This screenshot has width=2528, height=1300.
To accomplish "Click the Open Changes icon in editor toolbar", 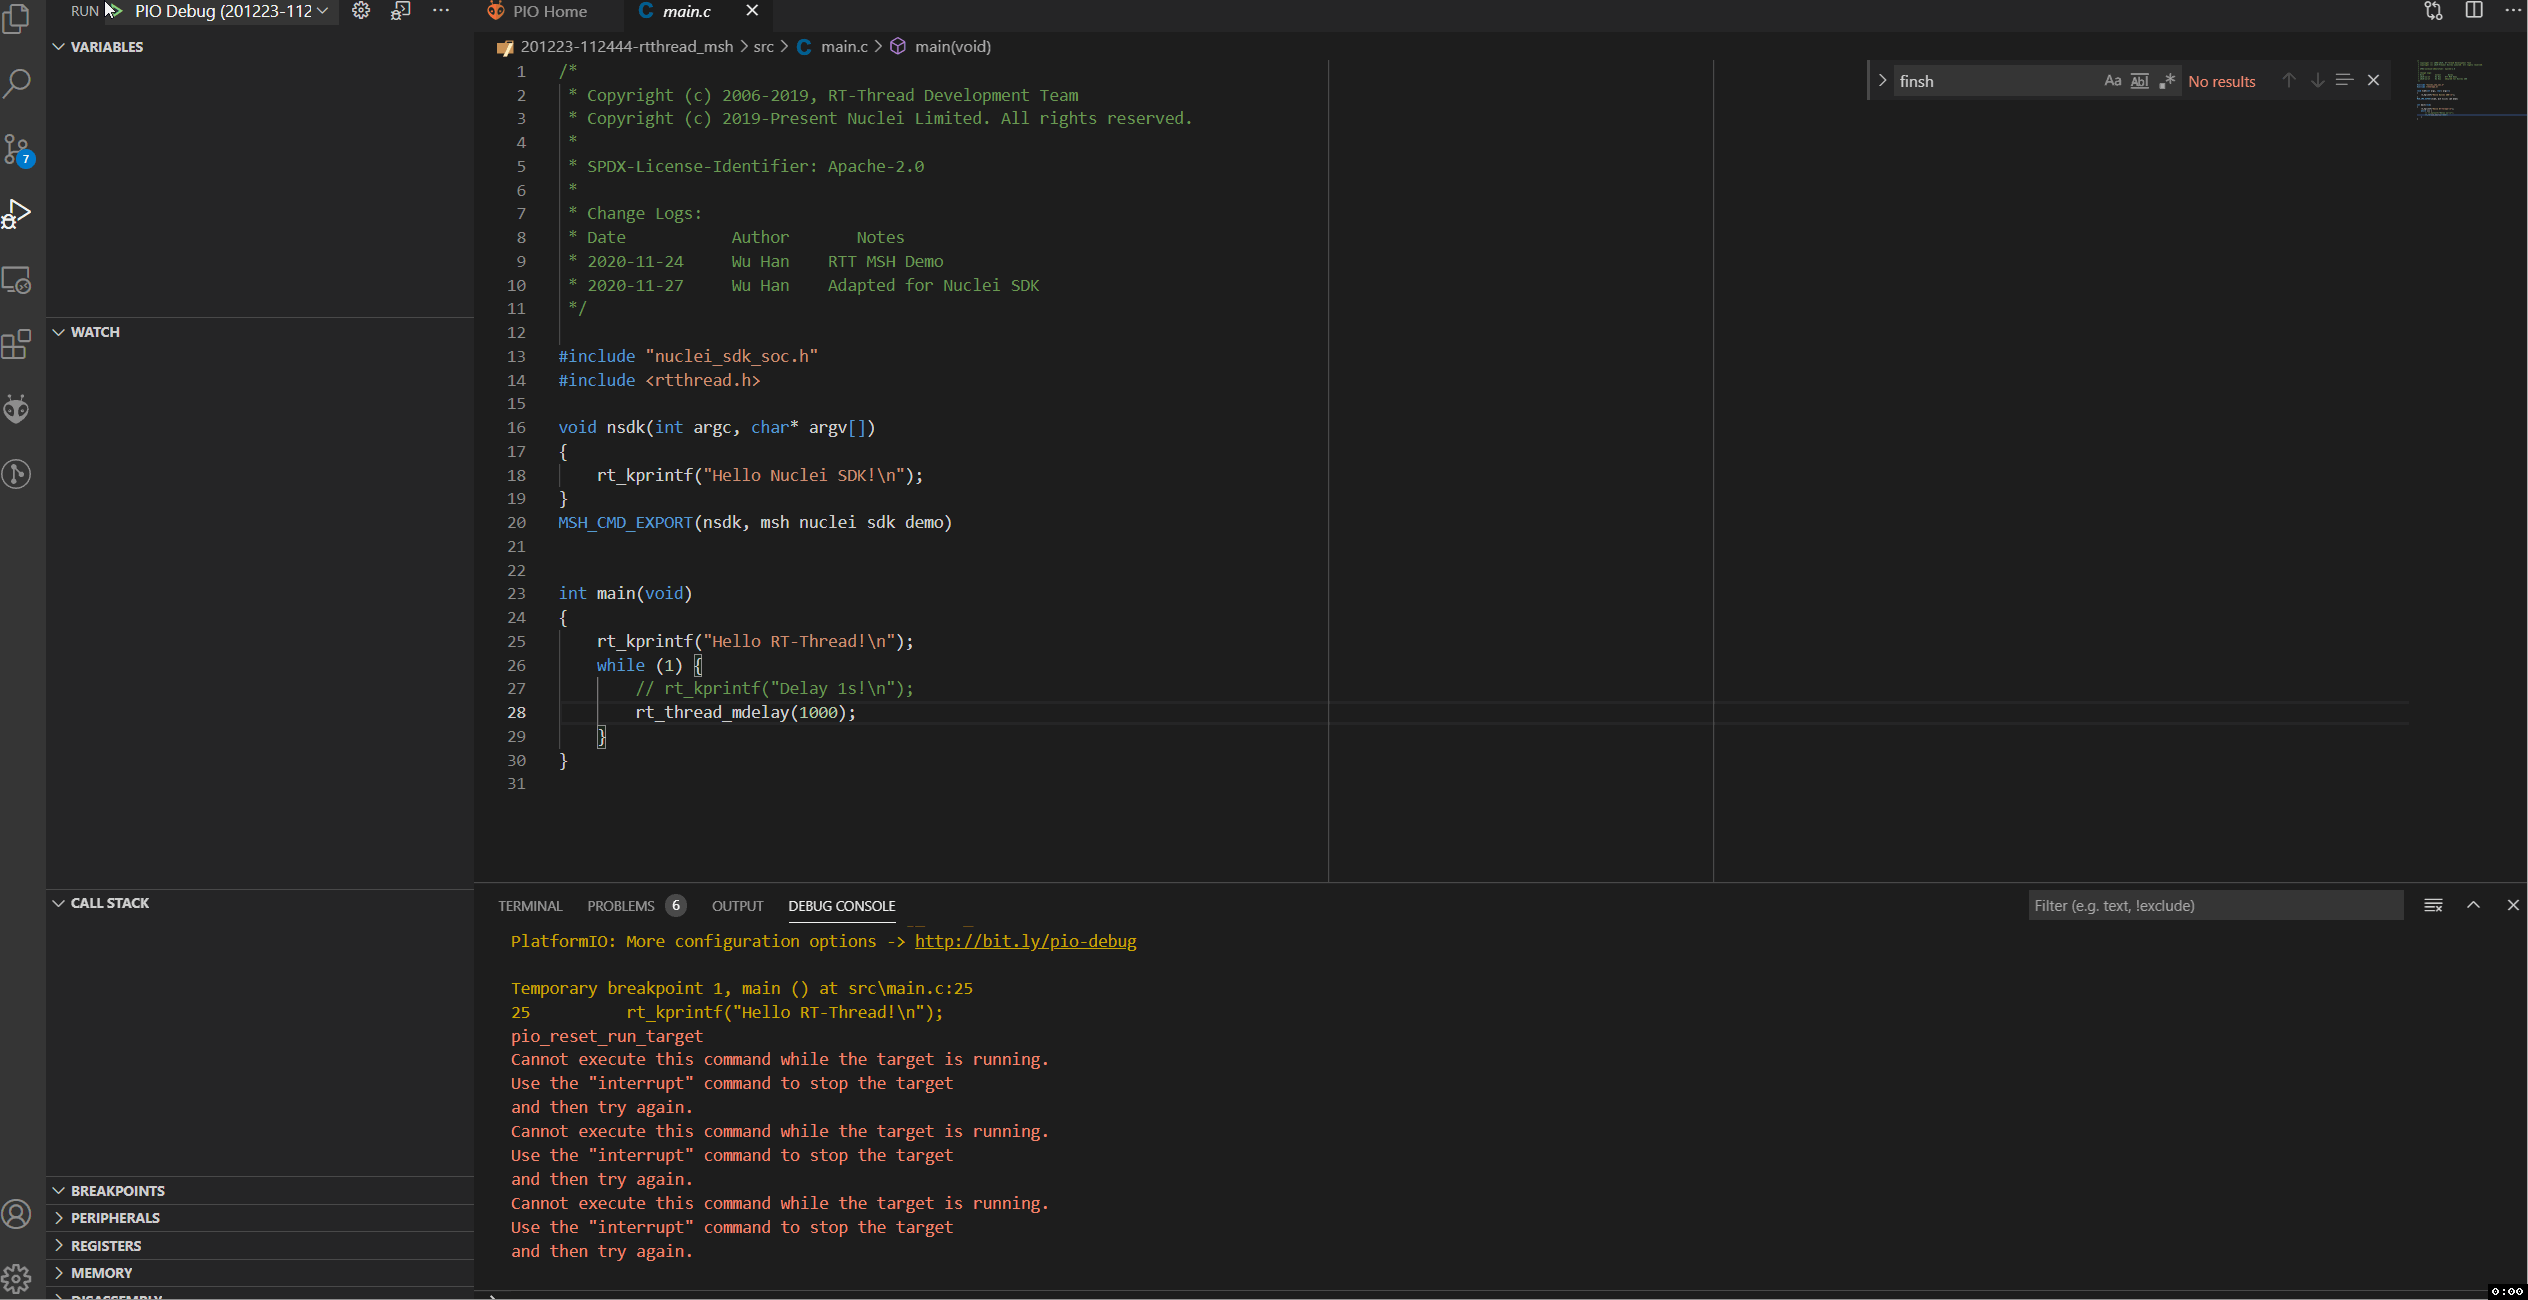I will 2434,11.
